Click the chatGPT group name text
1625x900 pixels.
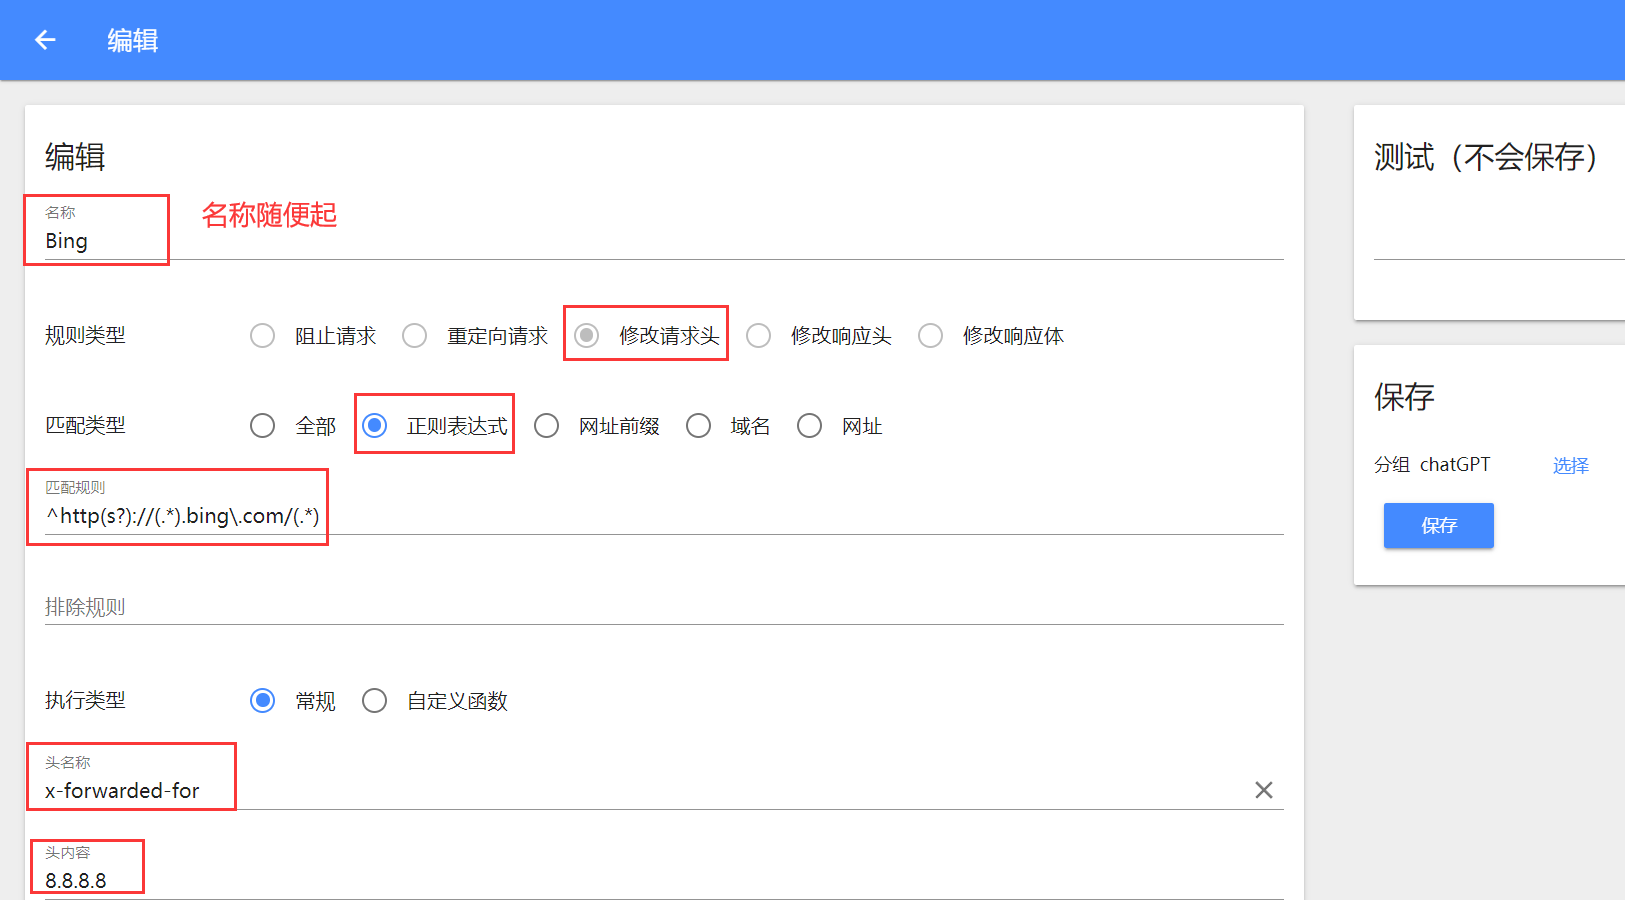[1455, 464]
